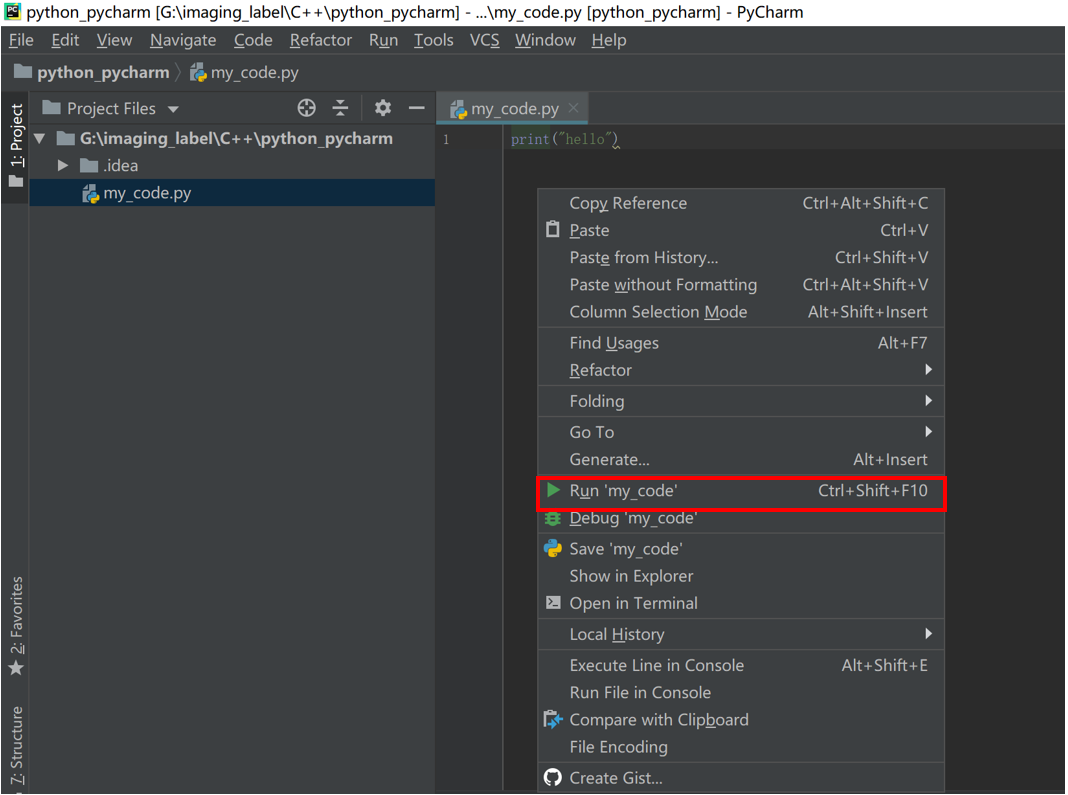Open the Navigate menu

183,40
